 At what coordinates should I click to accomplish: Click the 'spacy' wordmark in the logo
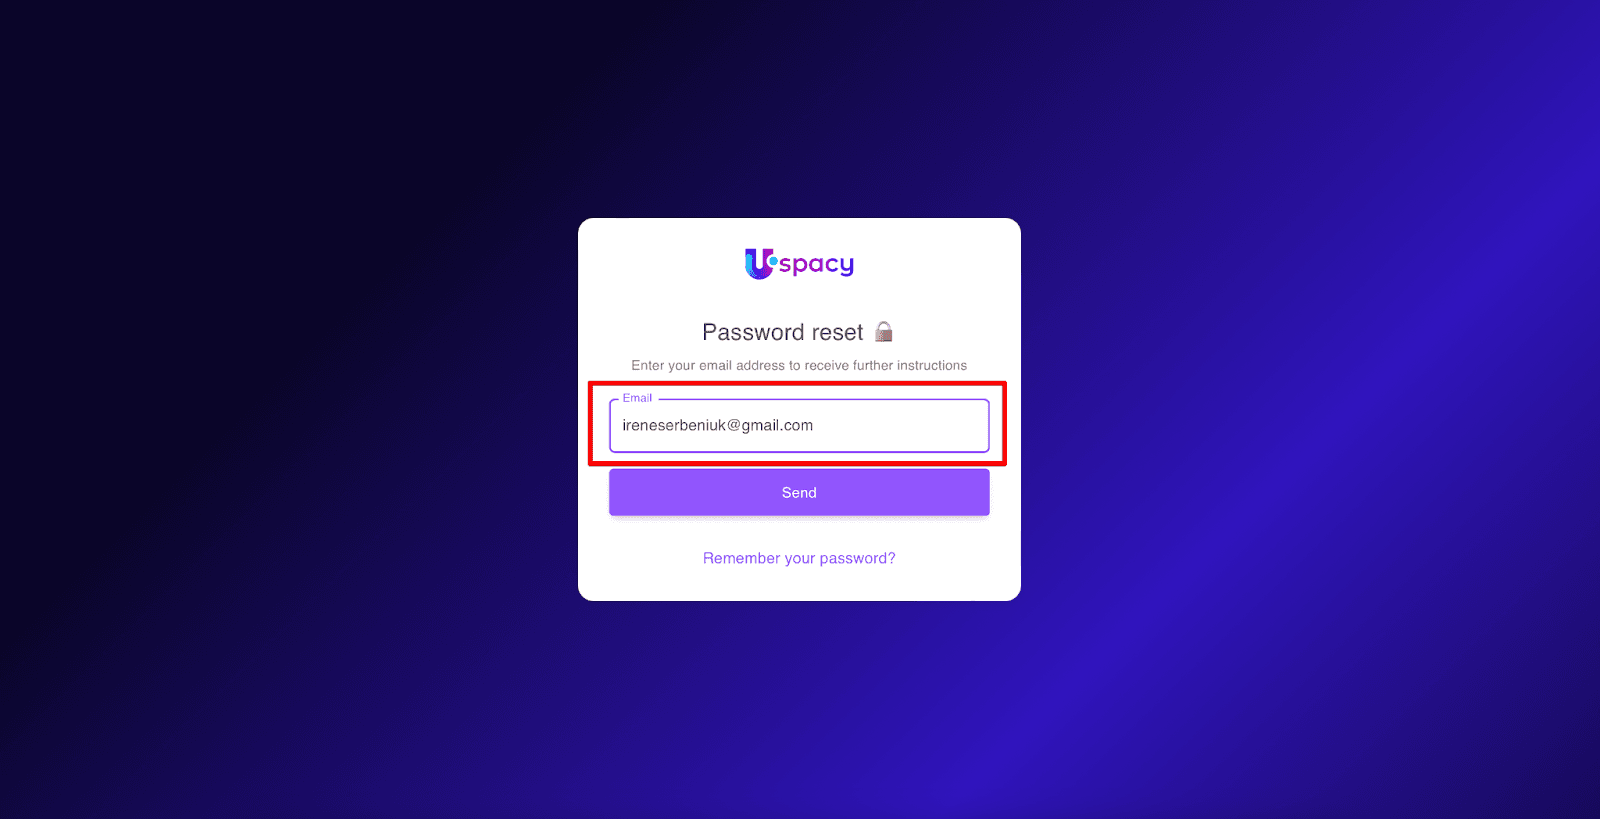[816, 265]
